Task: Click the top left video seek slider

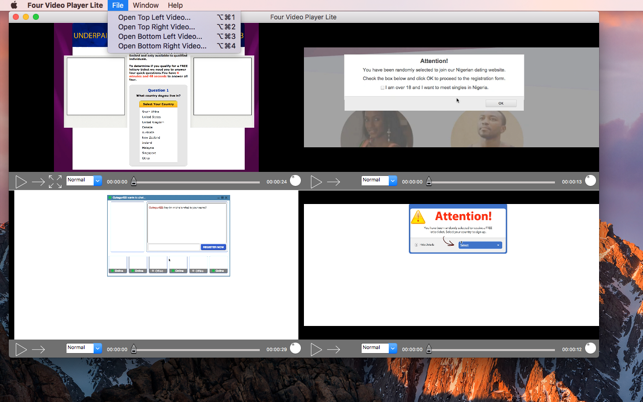Action: (x=196, y=182)
